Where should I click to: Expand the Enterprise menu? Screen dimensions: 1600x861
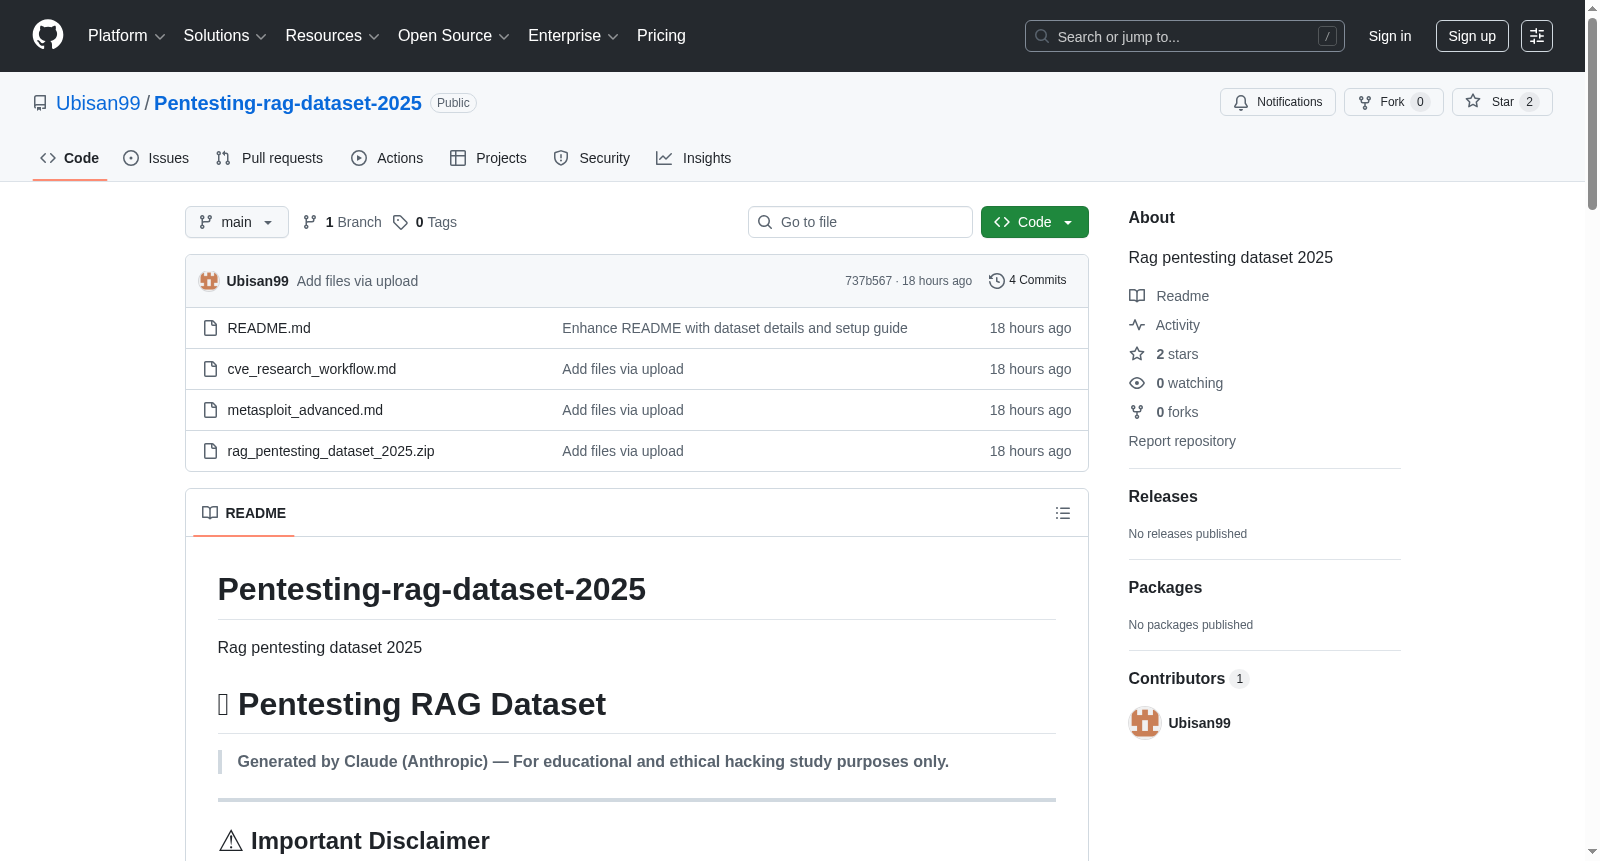point(573,36)
